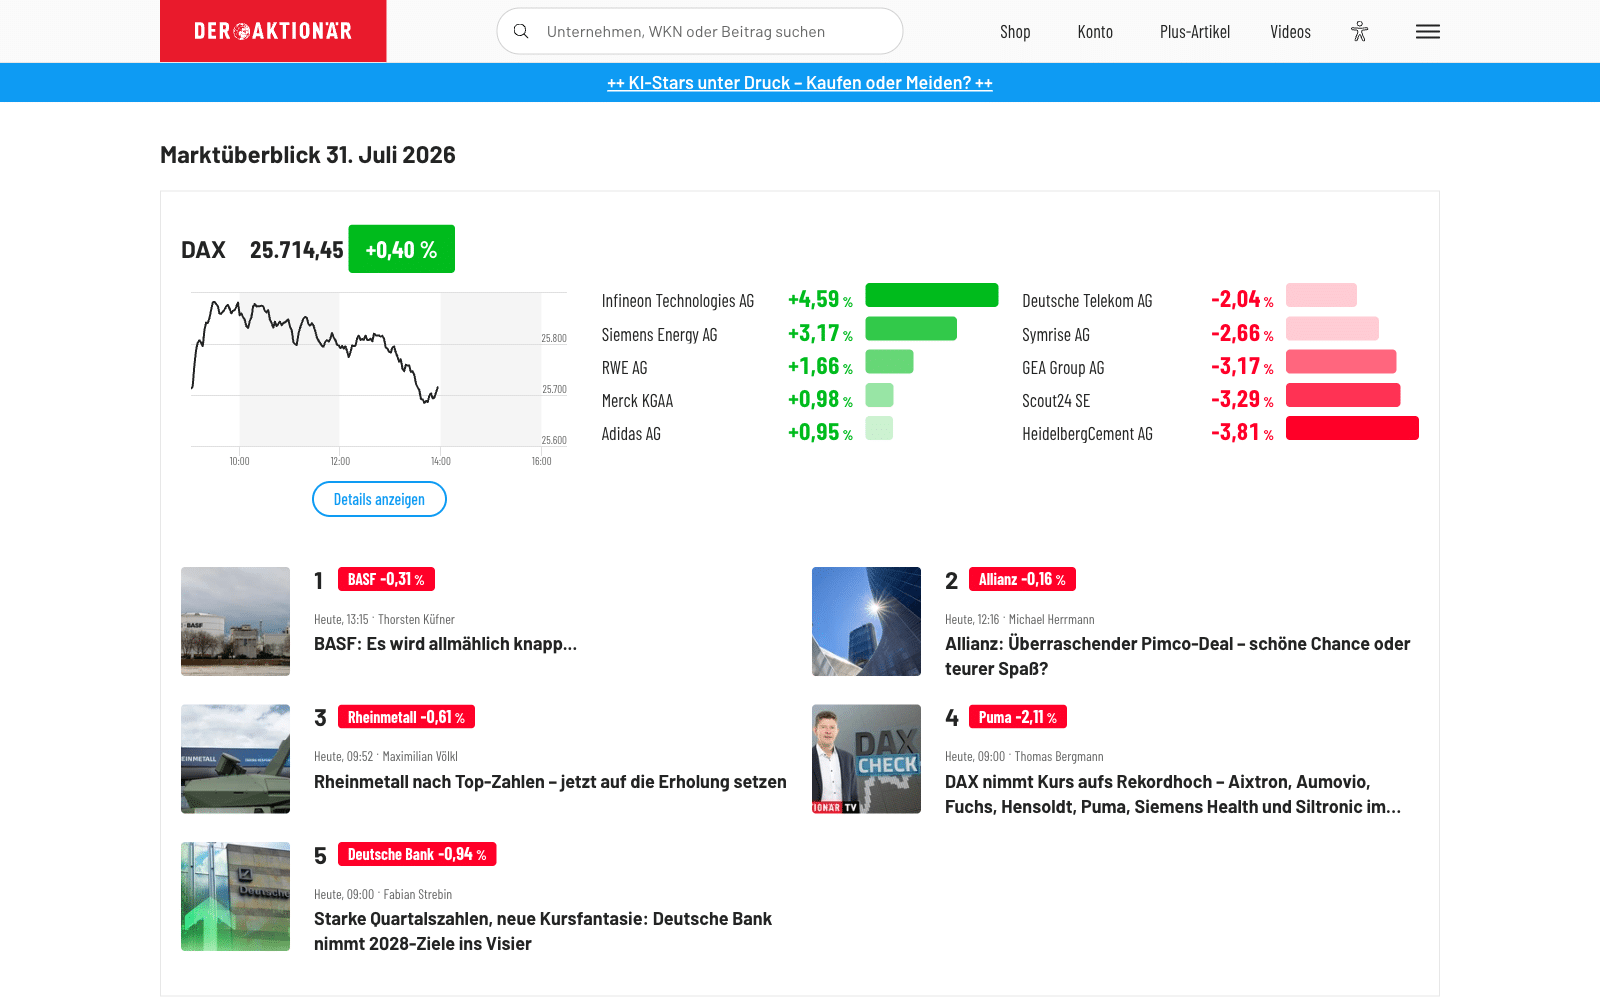Click the Deutsche Telekom pink performance bar

(1321, 295)
